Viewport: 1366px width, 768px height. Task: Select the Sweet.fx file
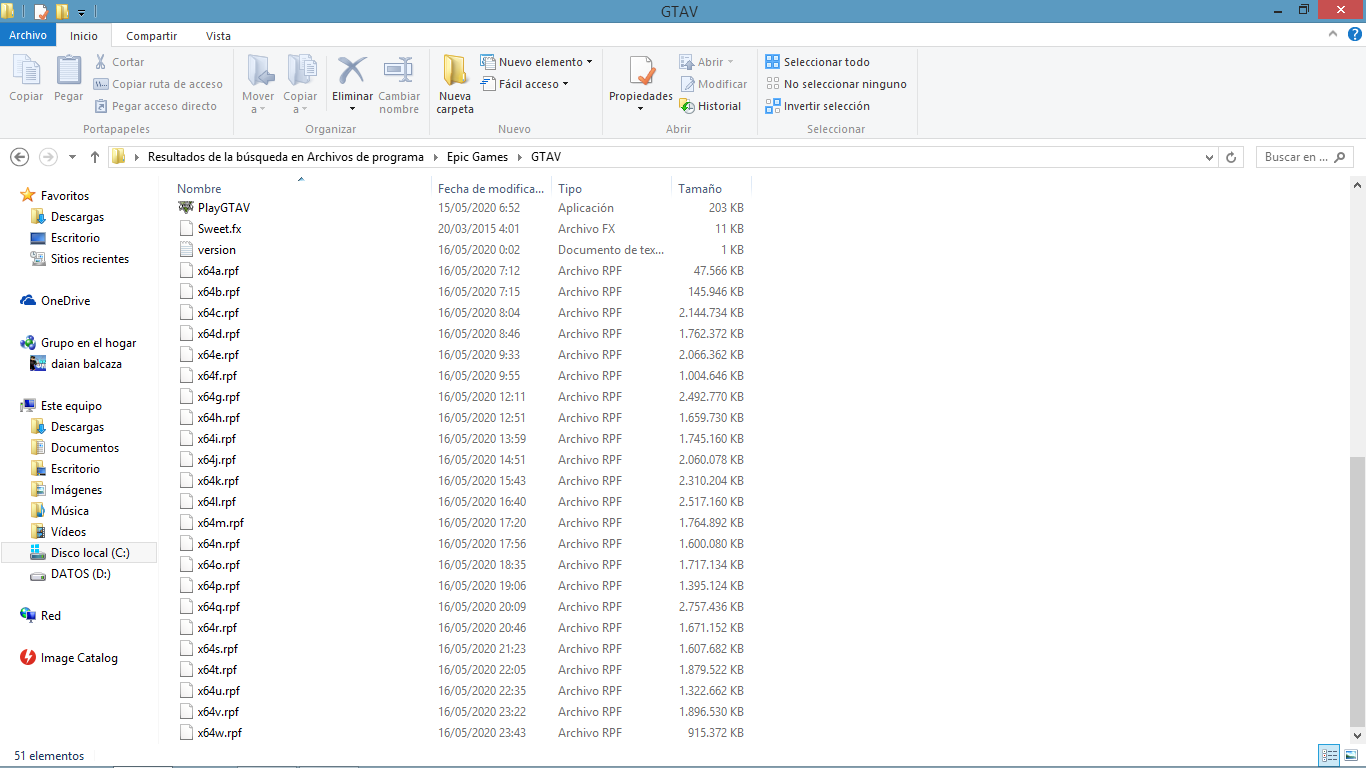point(219,229)
